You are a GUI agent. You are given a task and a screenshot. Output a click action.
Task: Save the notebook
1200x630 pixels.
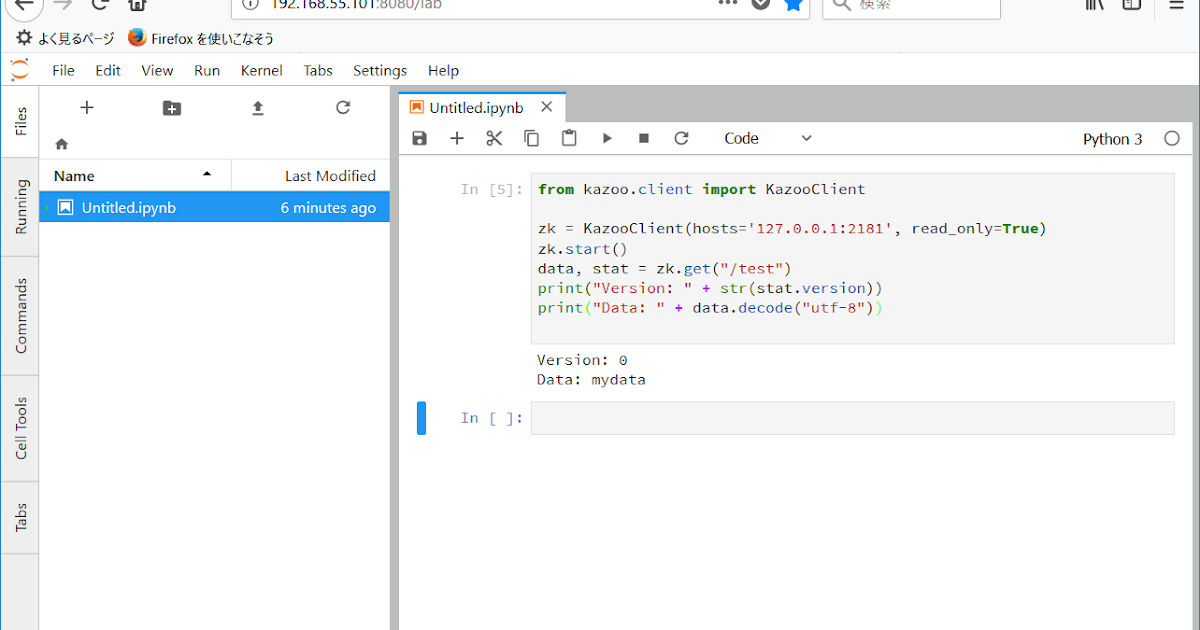click(x=419, y=138)
